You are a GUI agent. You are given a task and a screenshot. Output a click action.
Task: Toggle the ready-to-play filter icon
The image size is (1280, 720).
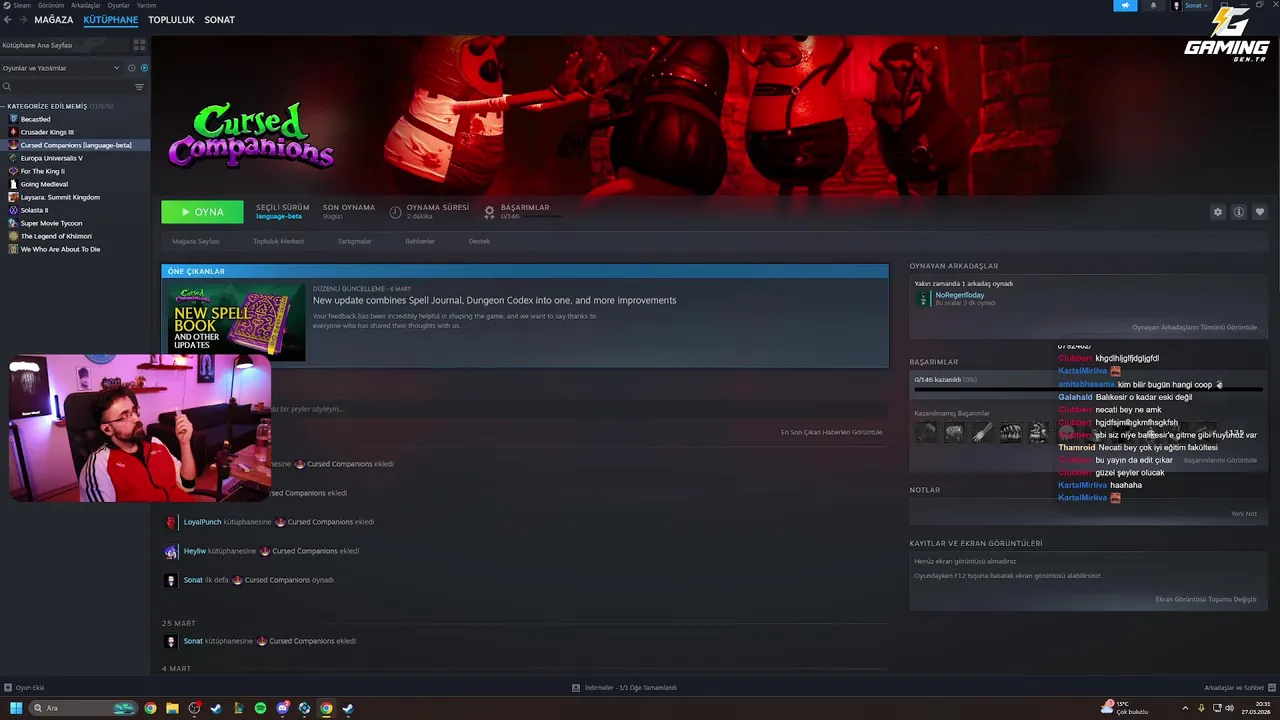click(x=144, y=68)
